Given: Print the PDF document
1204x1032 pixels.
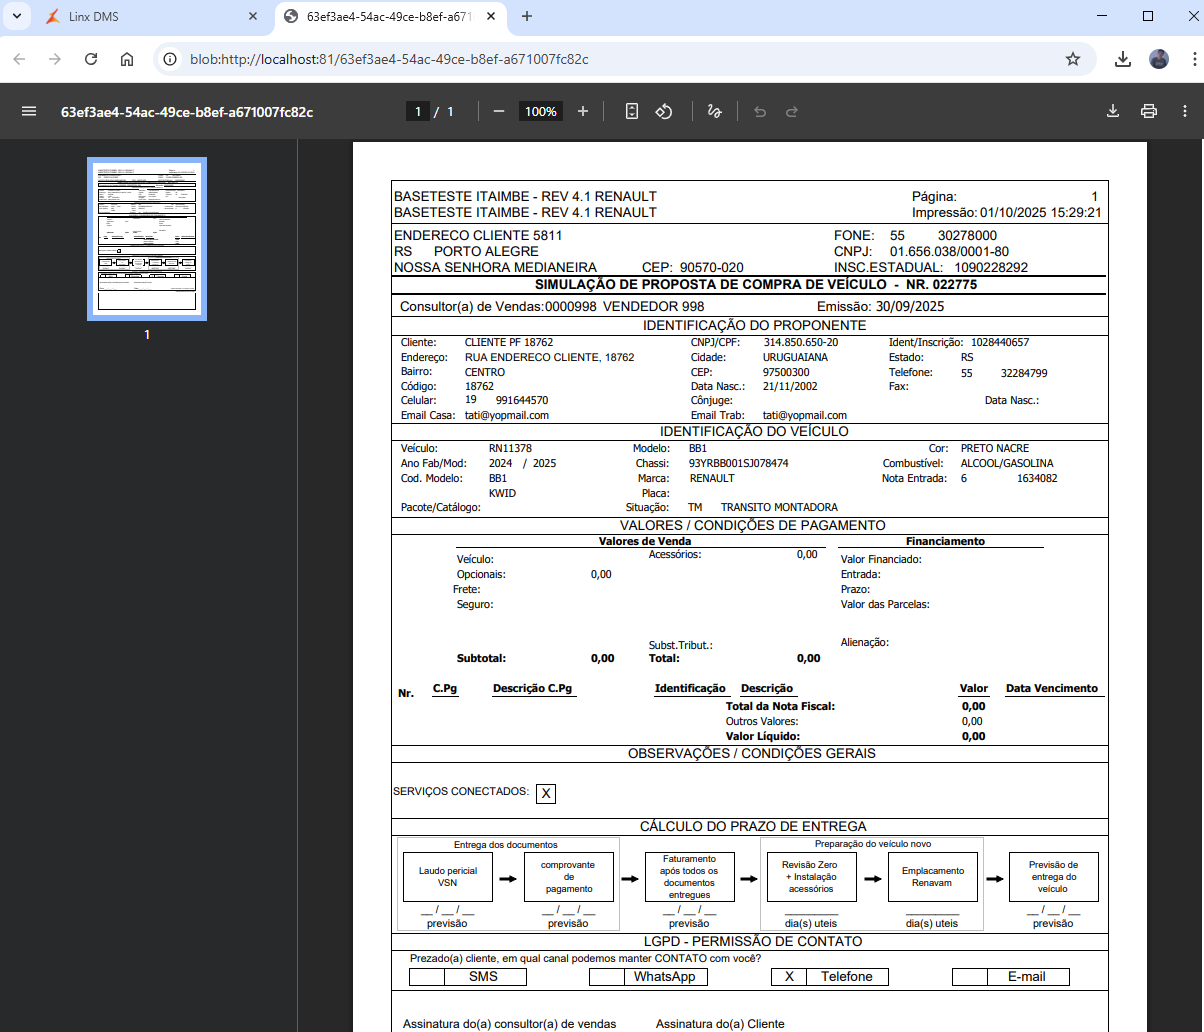Looking at the screenshot, I should point(1149,111).
